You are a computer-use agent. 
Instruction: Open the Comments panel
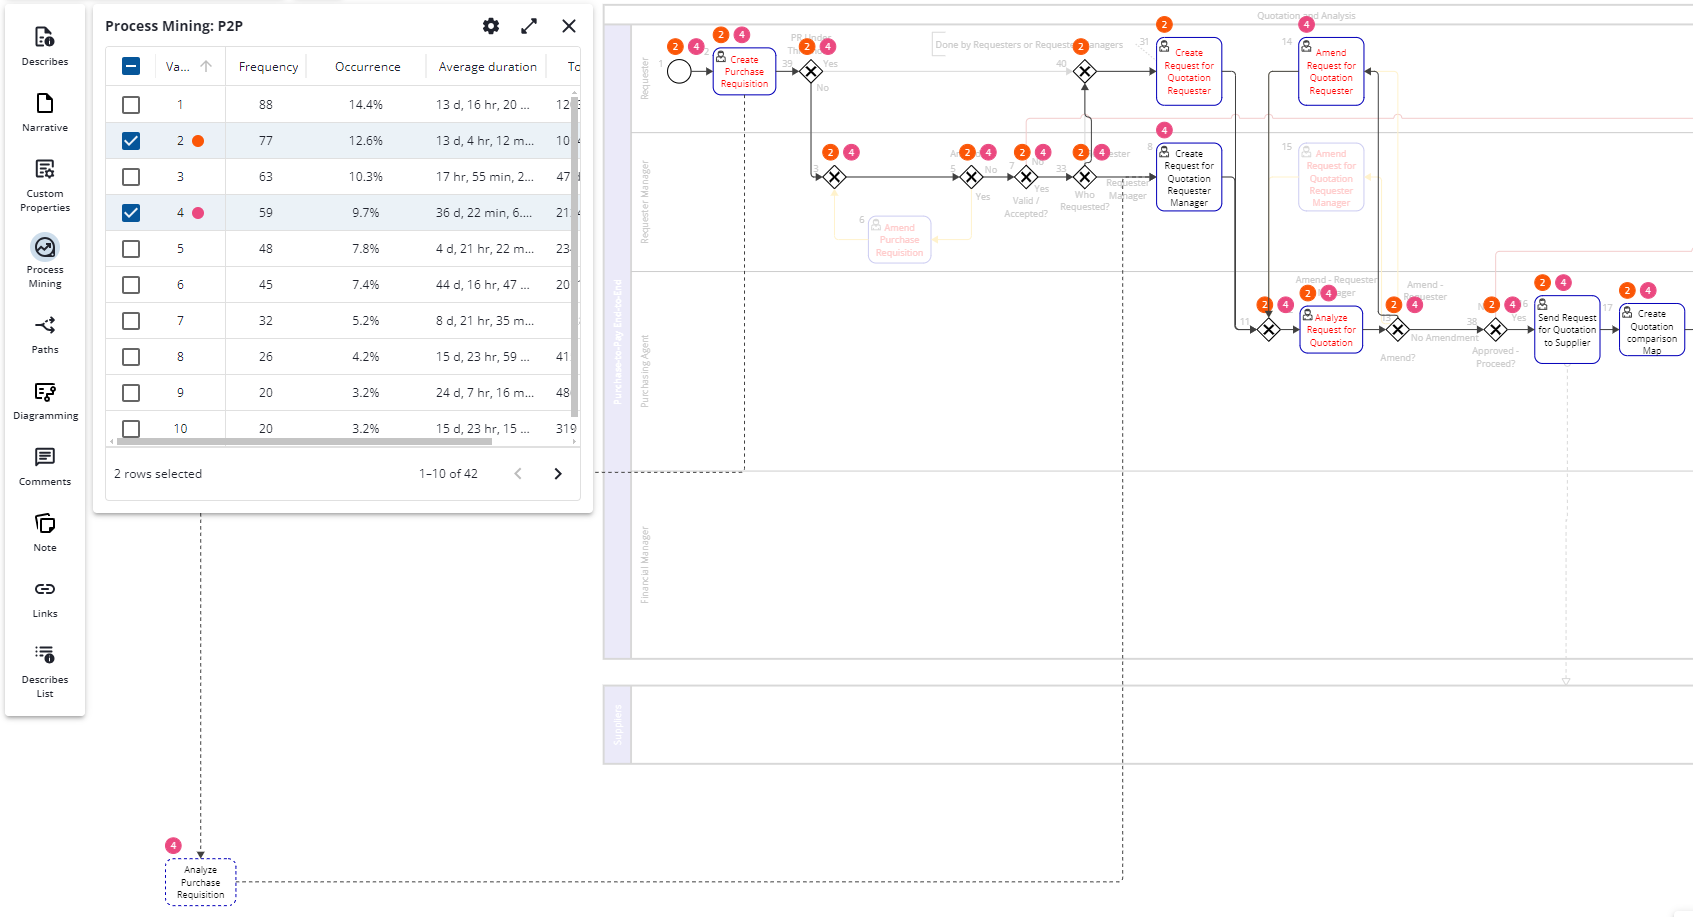pyautogui.click(x=45, y=466)
